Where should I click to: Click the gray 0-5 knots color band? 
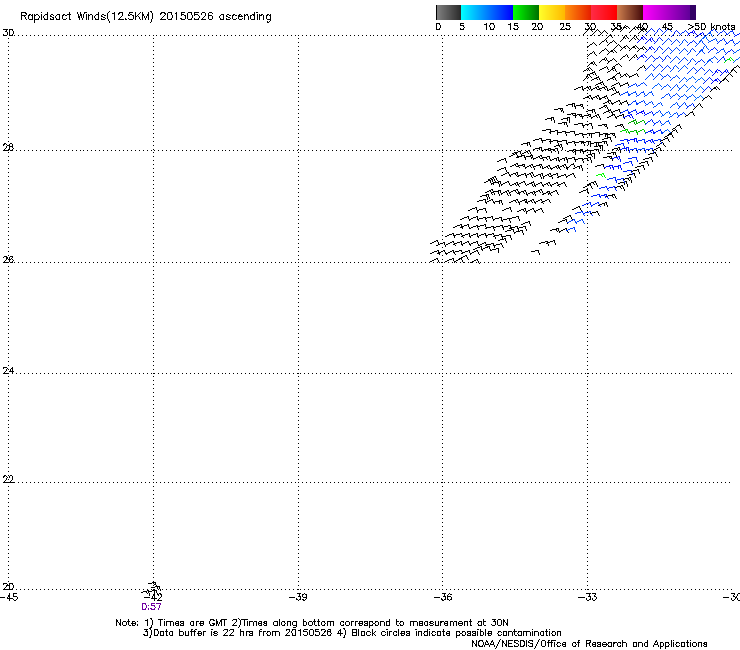[x=448, y=12]
